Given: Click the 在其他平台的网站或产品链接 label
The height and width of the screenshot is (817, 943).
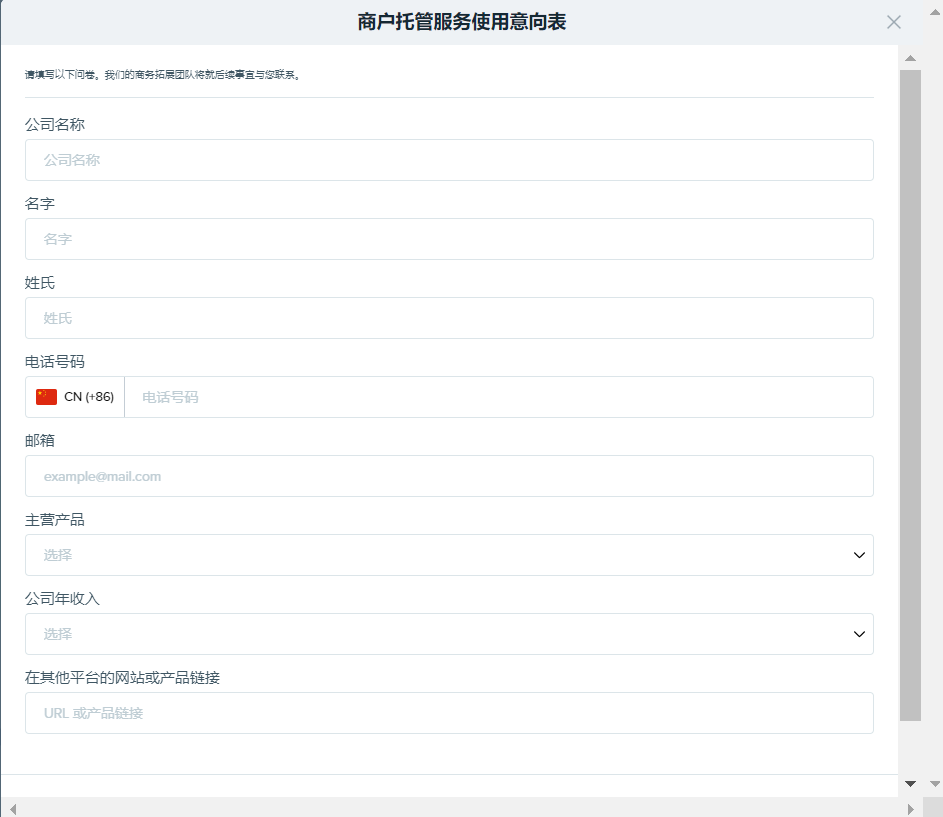Looking at the screenshot, I should tap(122, 677).
